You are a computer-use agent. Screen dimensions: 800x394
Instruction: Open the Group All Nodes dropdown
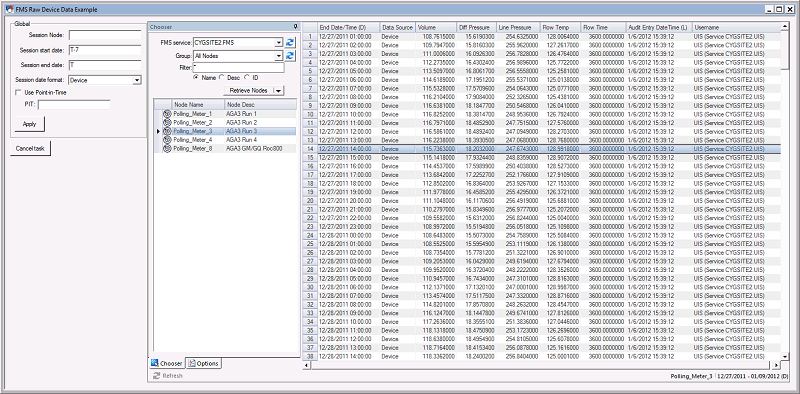click(x=279, y=56)
